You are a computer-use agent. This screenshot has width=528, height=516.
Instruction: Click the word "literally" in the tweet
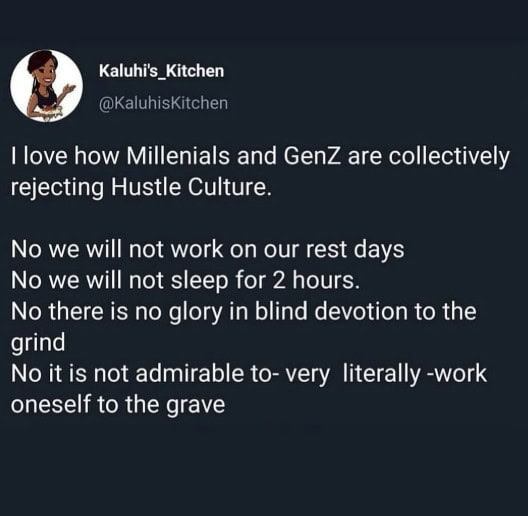click(x=382, y=375)
